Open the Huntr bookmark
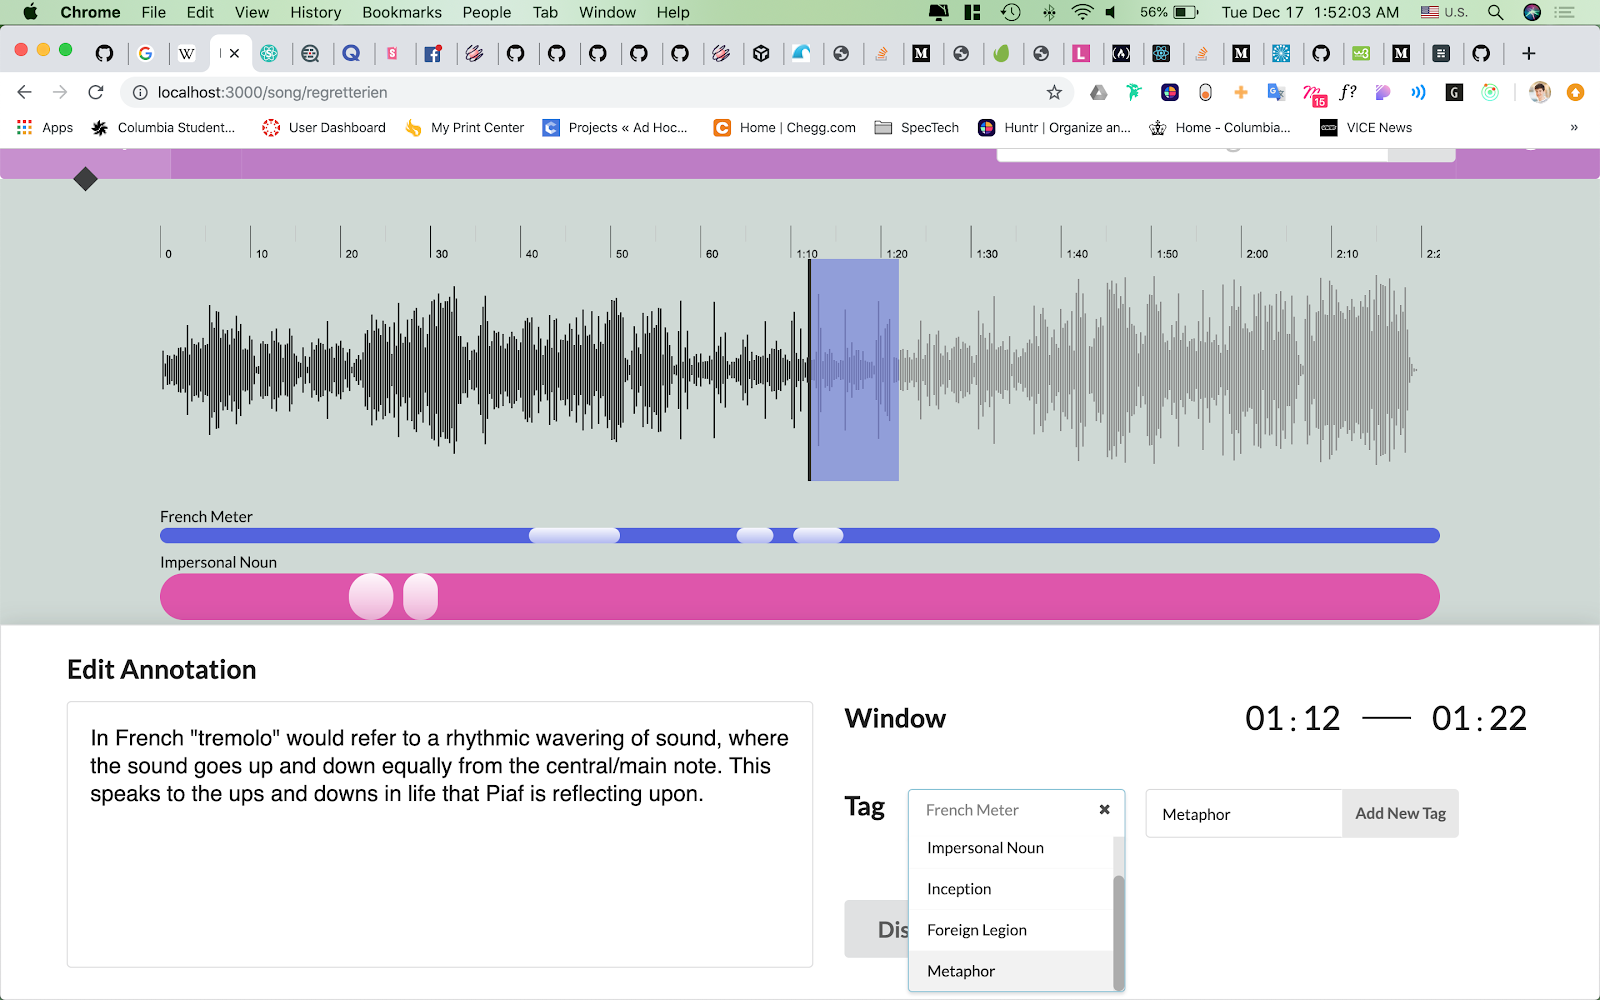The width and height of the screenshot is (1600, 1000). click(x=1054, y=127)
